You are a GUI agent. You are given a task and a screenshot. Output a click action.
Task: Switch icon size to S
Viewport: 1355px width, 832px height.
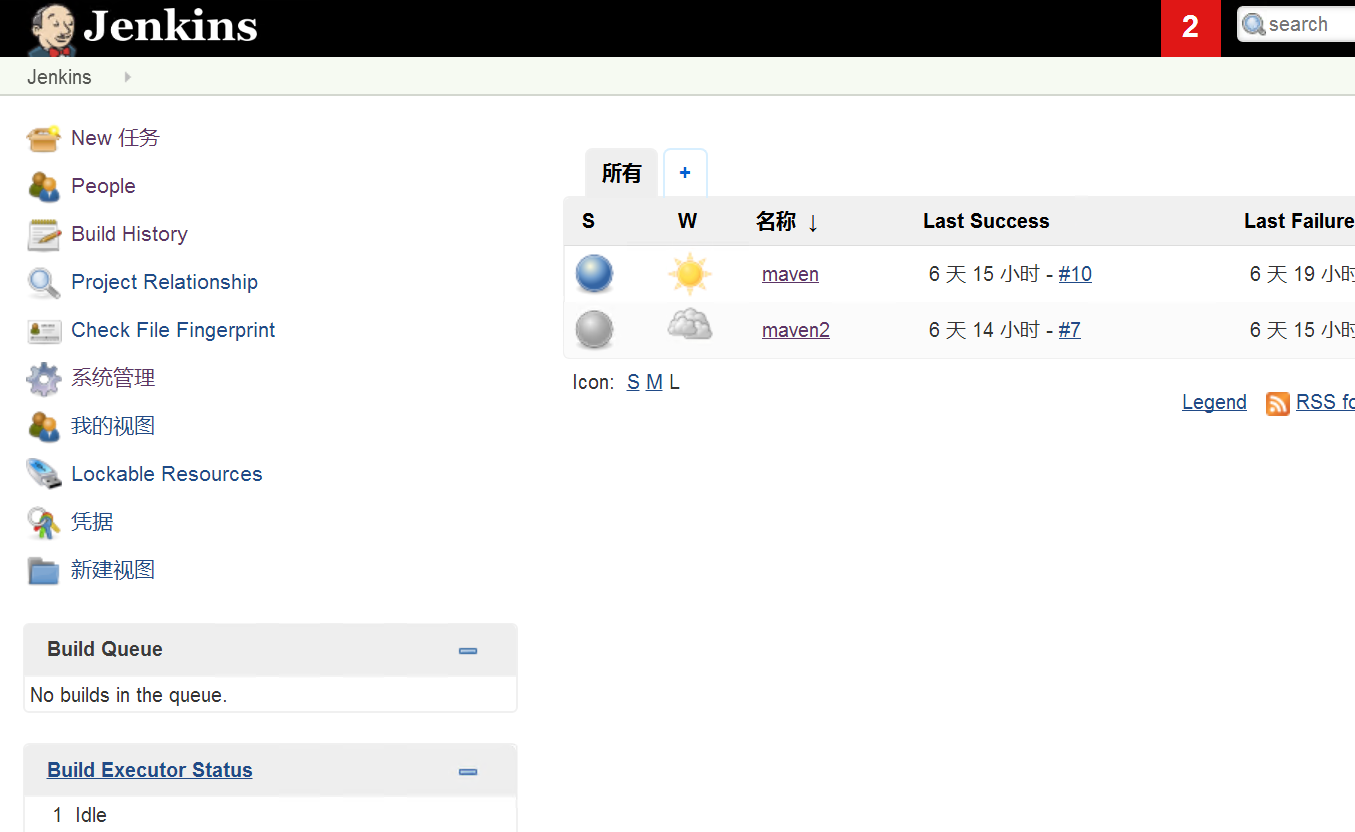pos(633,382)
